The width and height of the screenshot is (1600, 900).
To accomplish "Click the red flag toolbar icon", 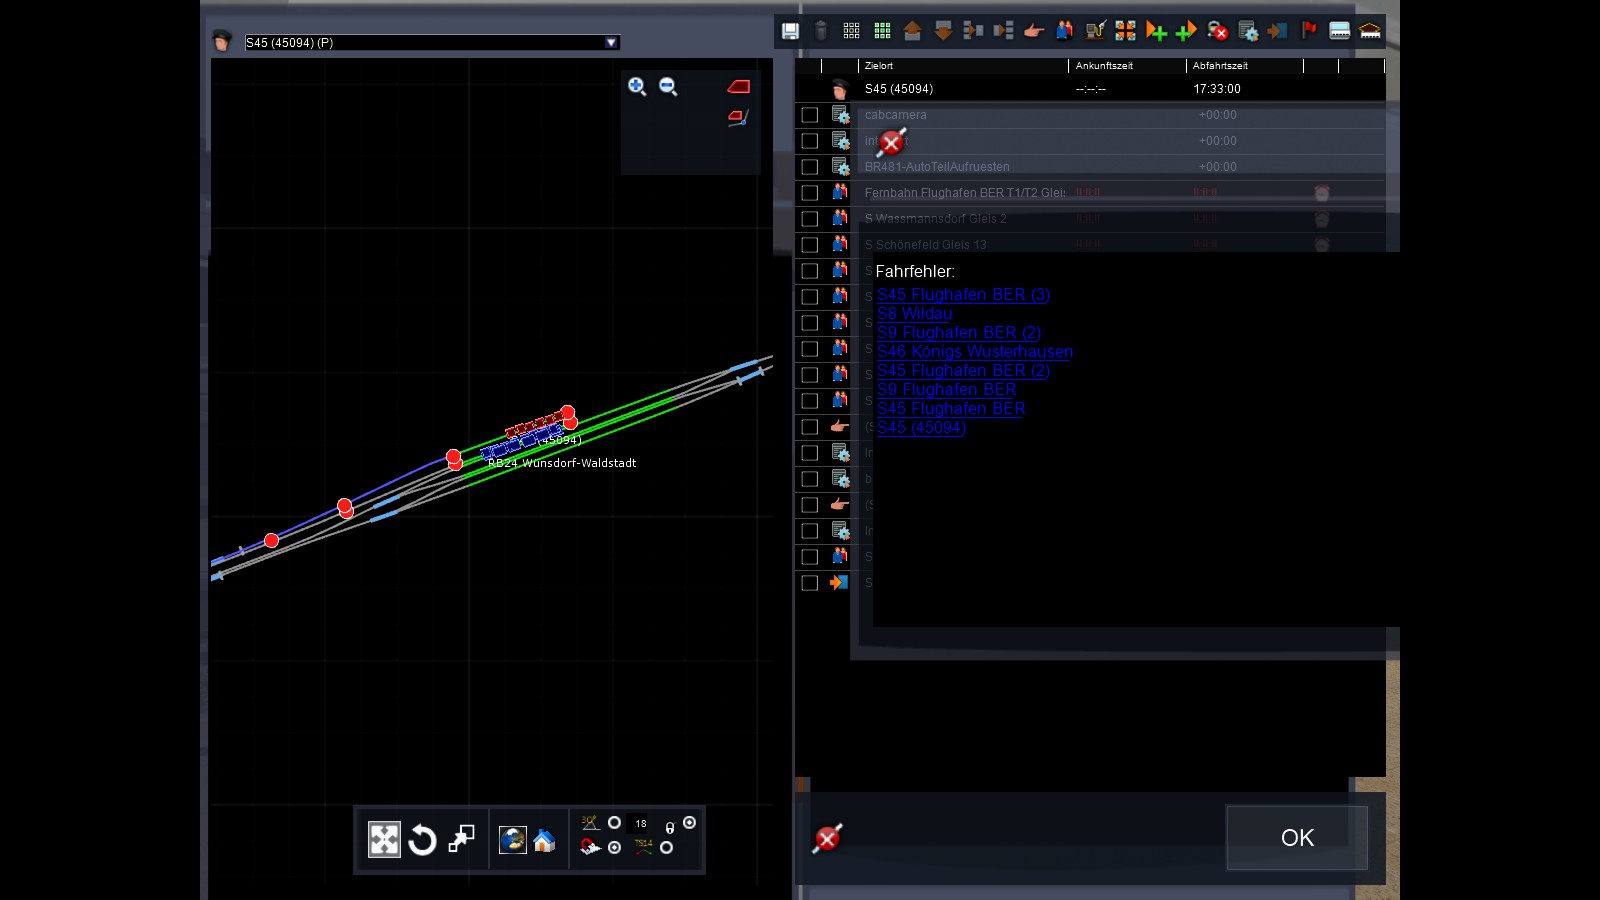I will [x=1309, y=30].
